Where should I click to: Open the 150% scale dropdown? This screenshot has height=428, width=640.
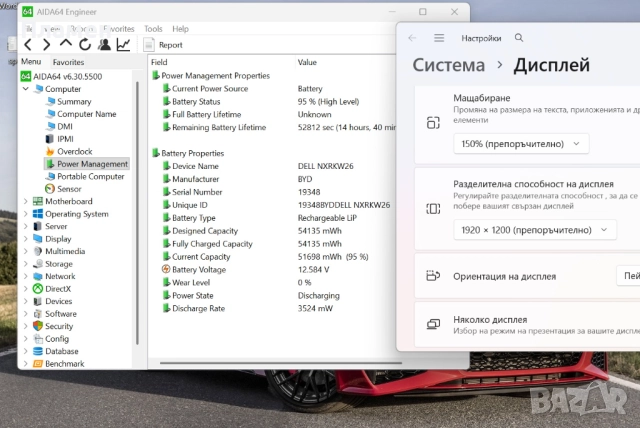point(520,143)
